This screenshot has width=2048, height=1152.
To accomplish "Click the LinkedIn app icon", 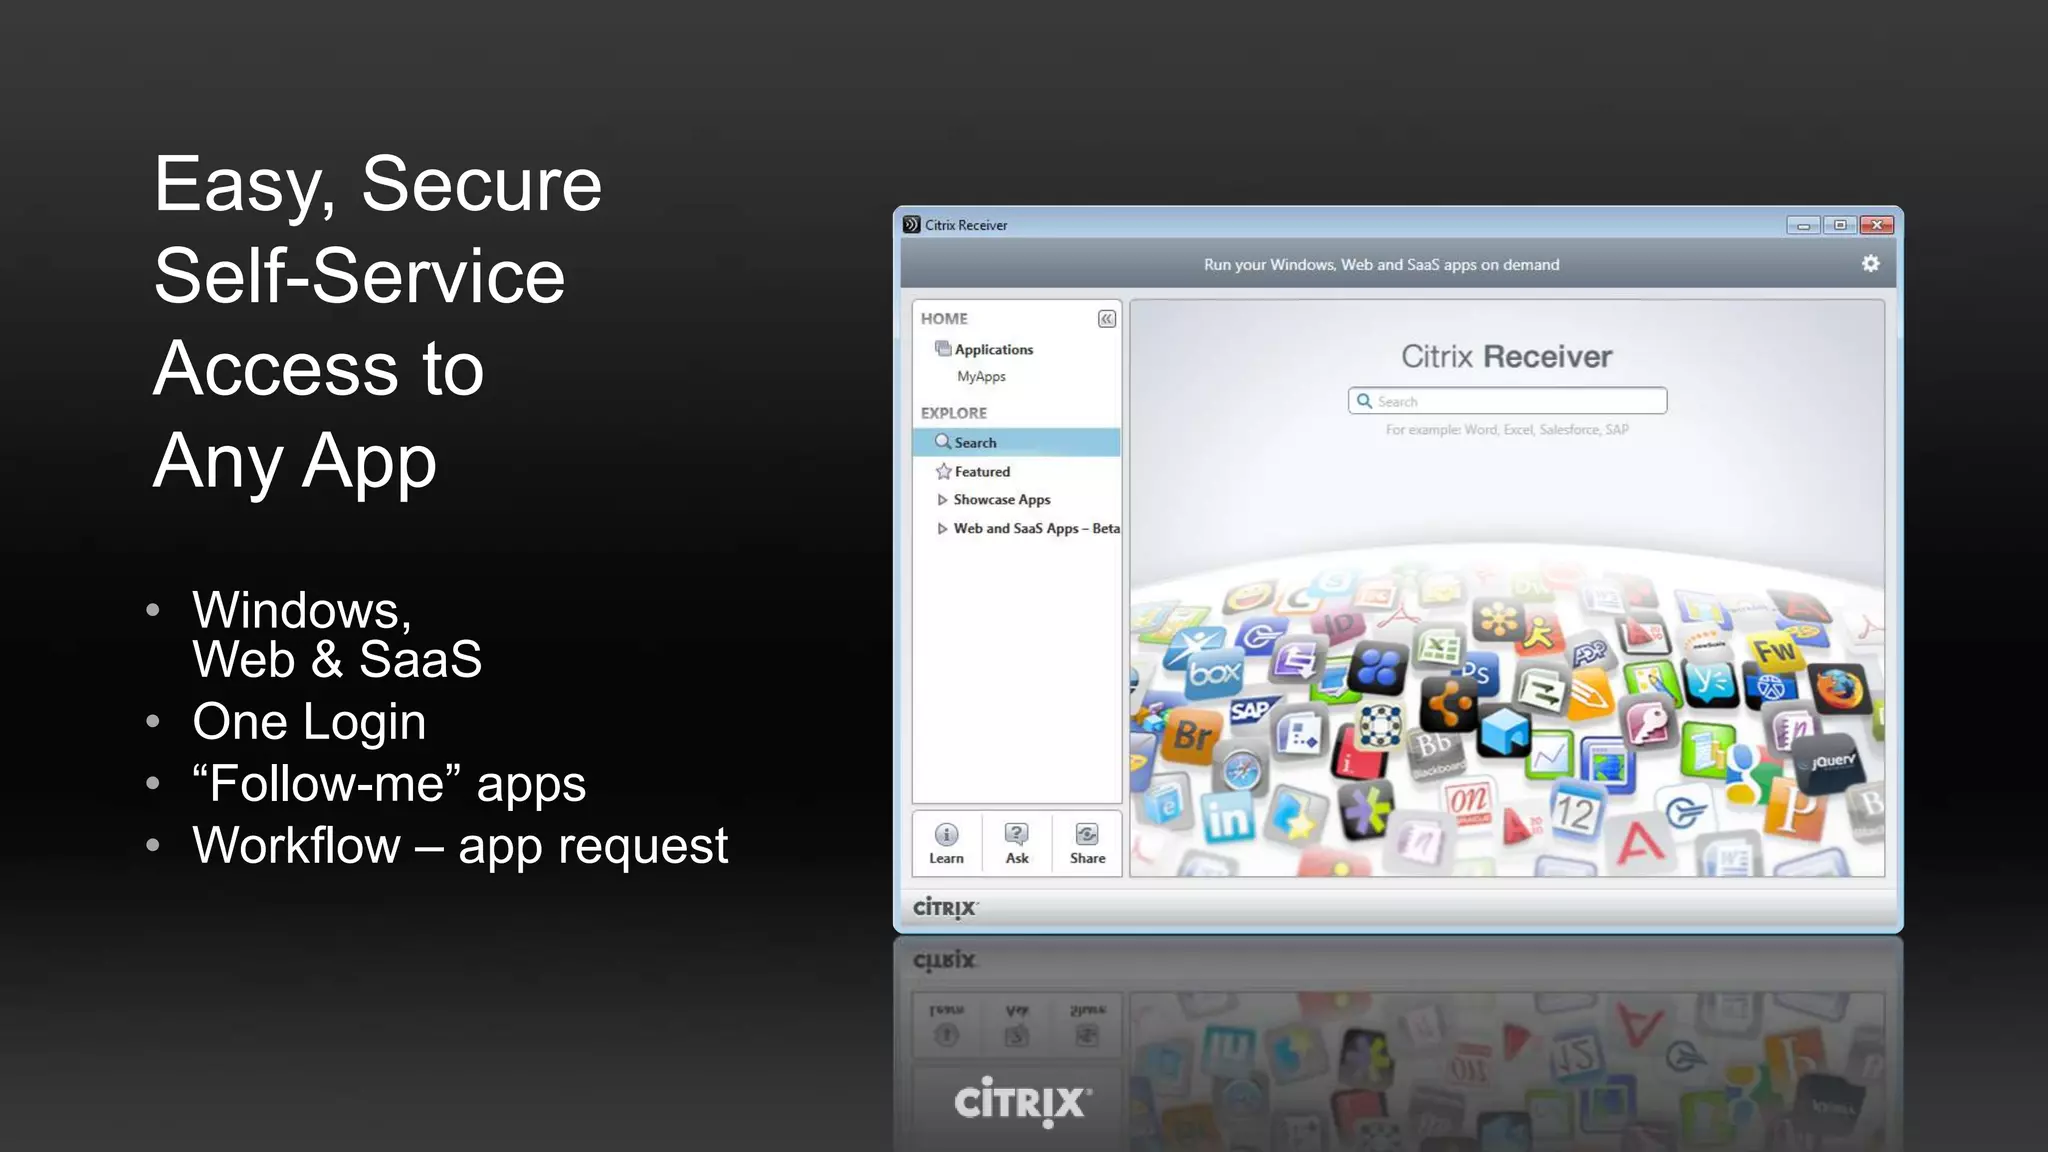I will coord(1227,819).
